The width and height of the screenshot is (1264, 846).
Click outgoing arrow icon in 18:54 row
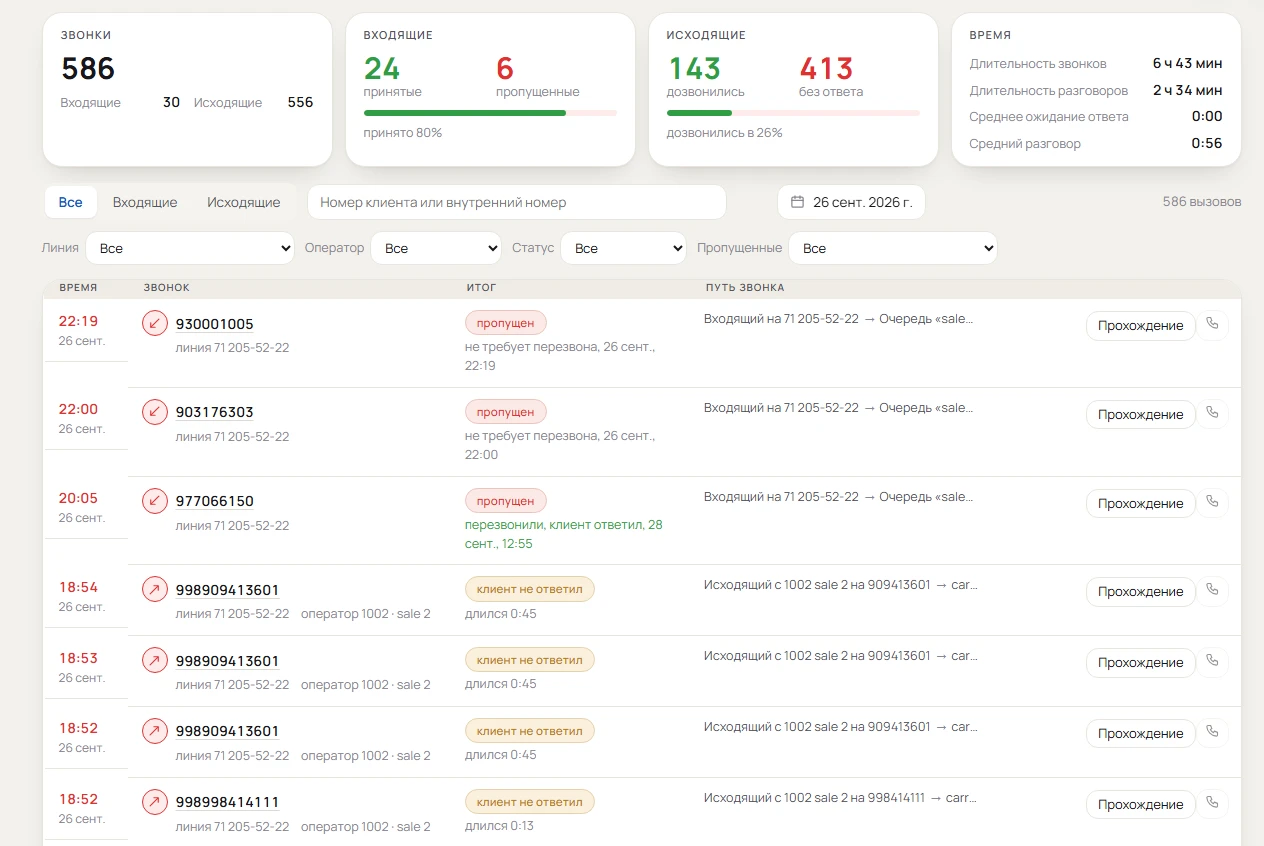[155, 589]
